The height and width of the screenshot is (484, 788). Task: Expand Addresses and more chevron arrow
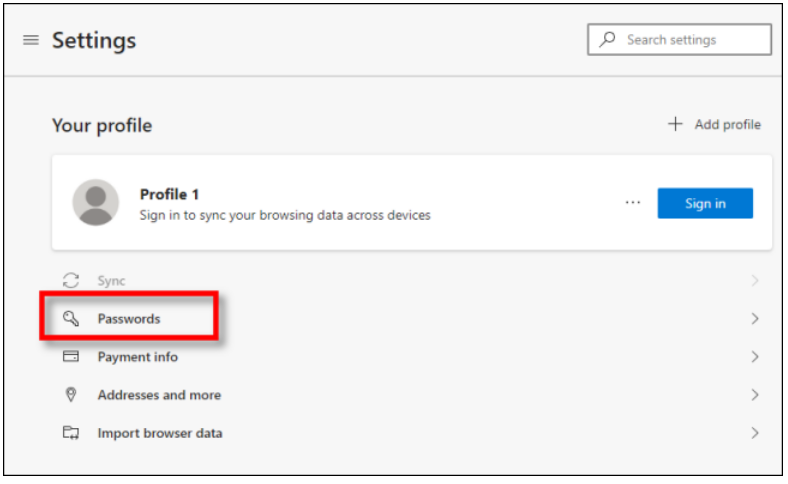tap(755, 395)
